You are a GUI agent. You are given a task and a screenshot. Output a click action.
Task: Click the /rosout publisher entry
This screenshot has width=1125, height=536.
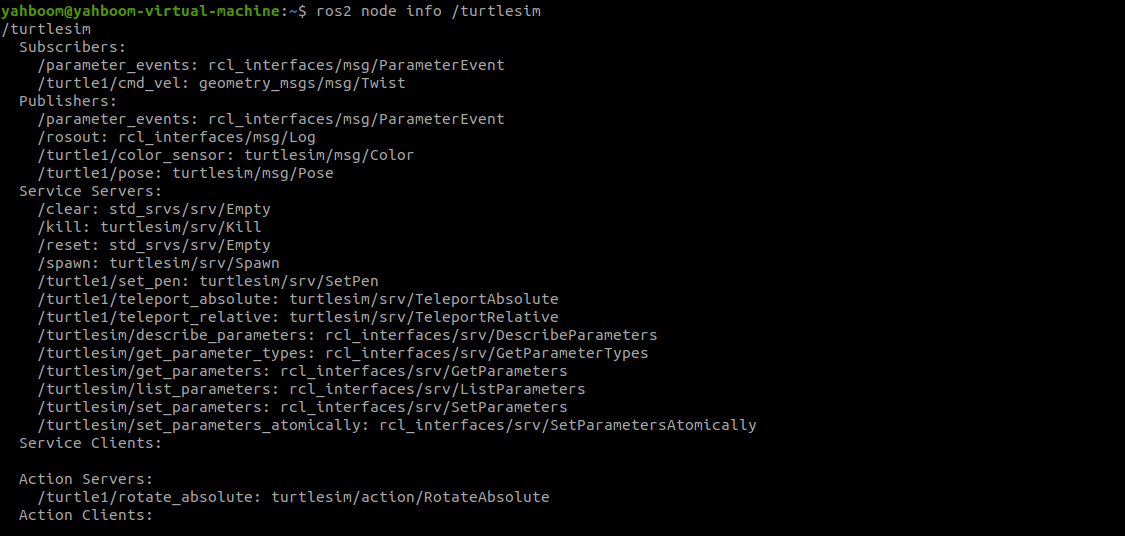click(x=176, y=137)
